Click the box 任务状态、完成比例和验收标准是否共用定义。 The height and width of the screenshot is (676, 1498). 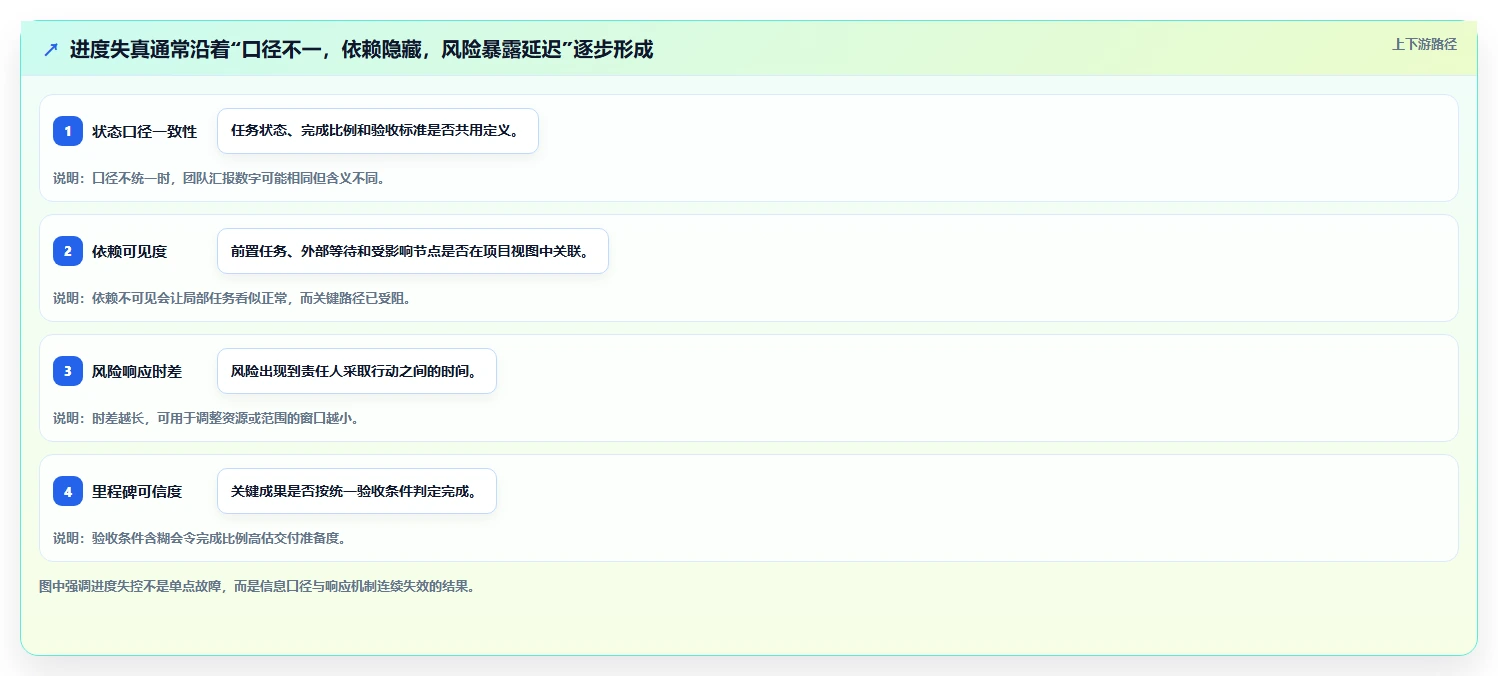pos(378,131)
